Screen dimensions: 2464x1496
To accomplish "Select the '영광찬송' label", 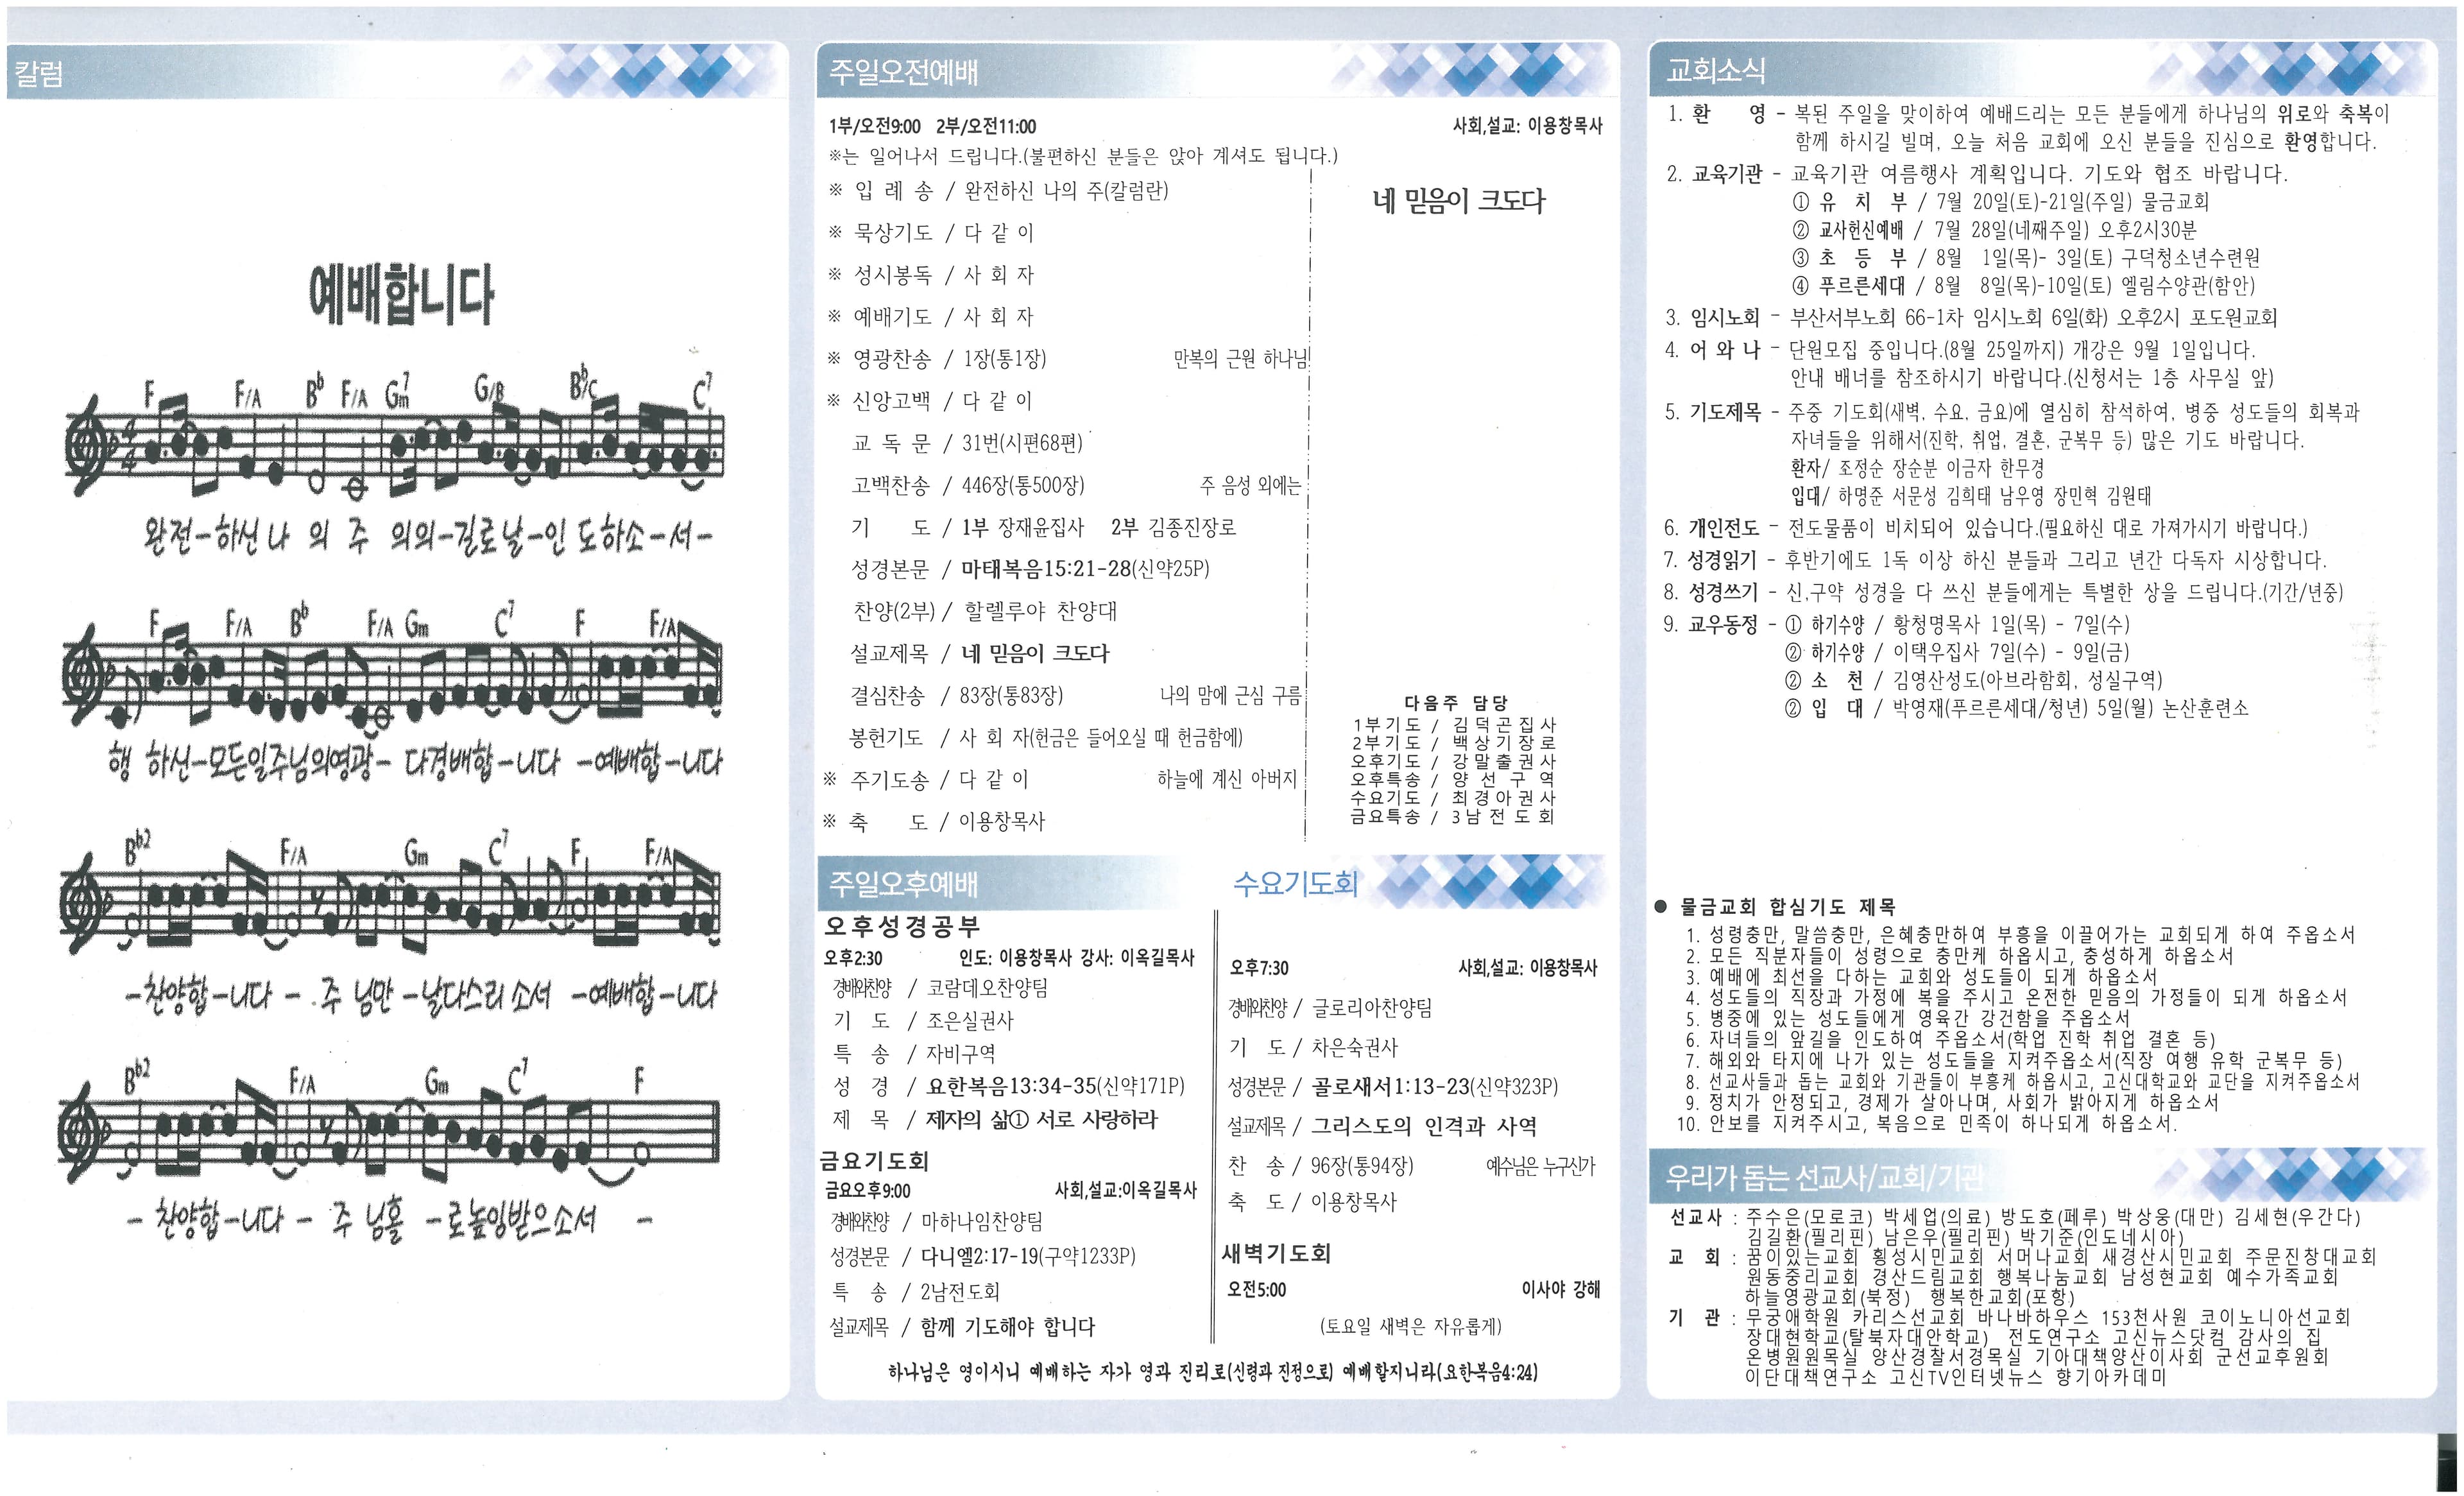I will pyautogui.click(x=892, y=359).
